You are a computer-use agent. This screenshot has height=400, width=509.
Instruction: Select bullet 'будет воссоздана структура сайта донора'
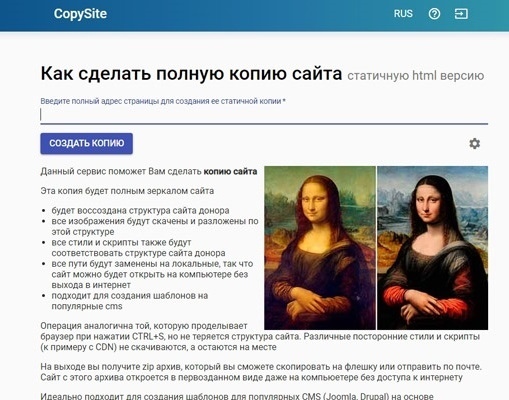(140, 211)
